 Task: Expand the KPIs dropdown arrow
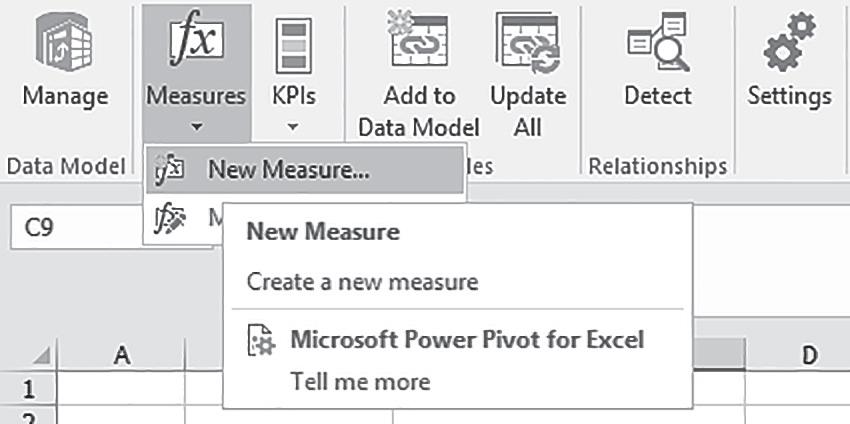[293, 127]
